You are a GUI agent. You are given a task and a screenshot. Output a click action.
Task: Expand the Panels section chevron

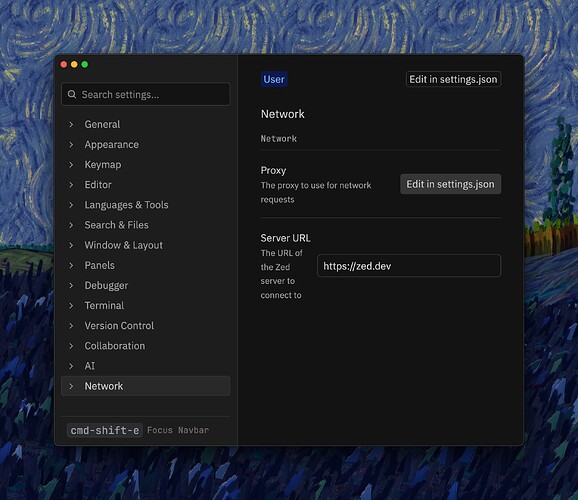71,265
